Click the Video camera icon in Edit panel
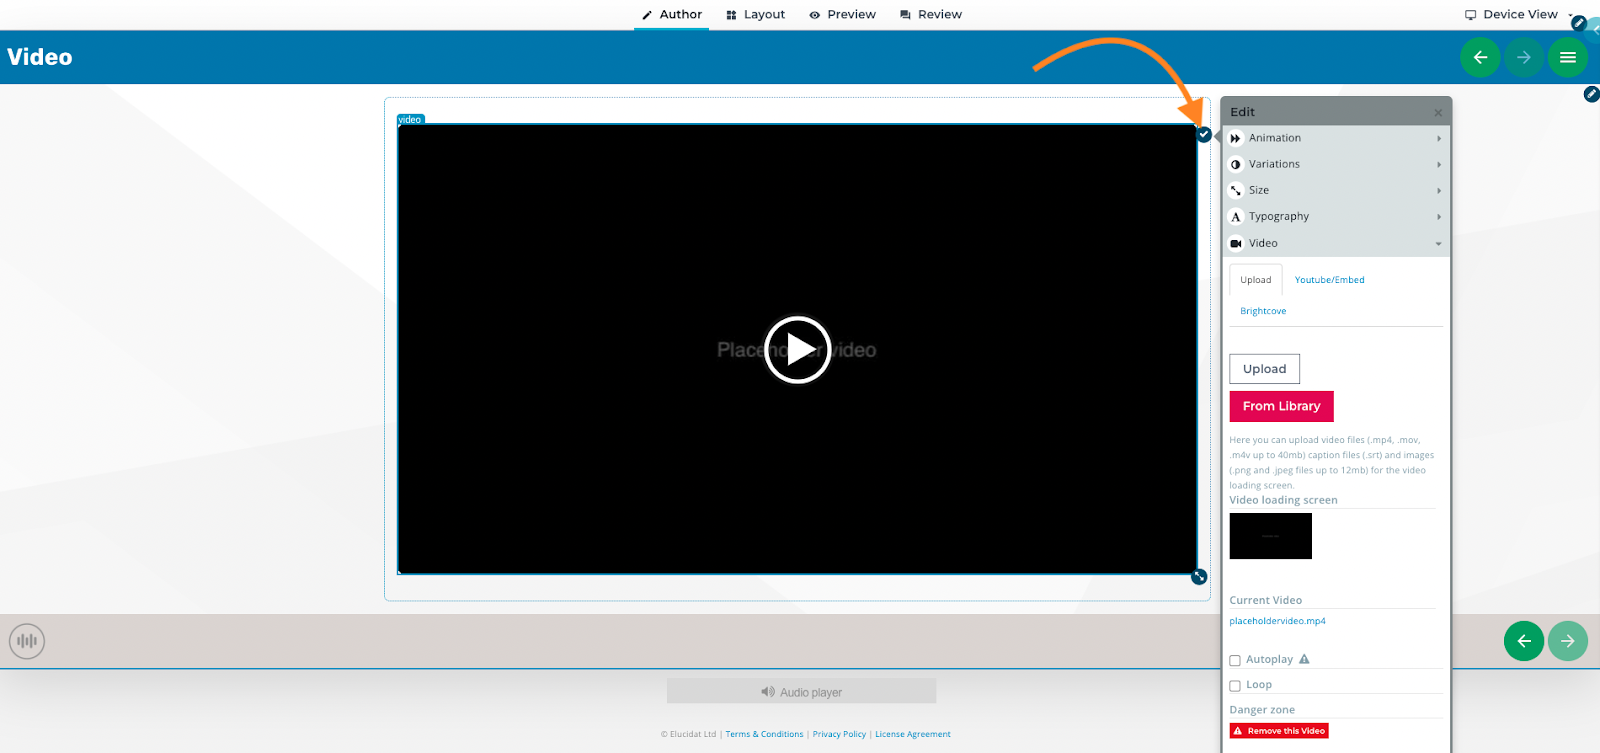Viewport: 1600px width, 753px height. pos(1236,243)
